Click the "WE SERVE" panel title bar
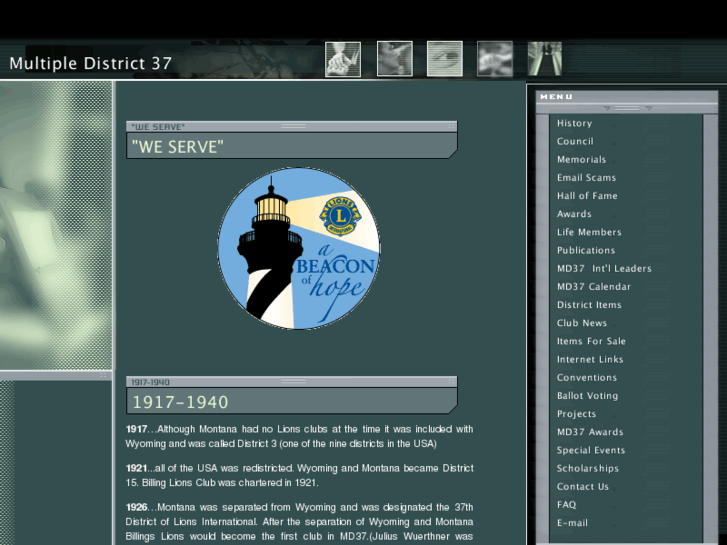This screenshot has height=545, width=727. (x=292, y=127)
